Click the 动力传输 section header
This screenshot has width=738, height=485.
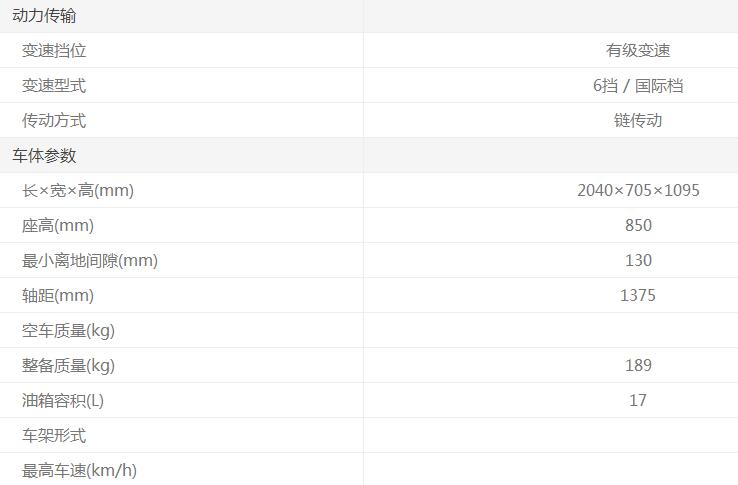pyautogui.click(x=44, y=16)
